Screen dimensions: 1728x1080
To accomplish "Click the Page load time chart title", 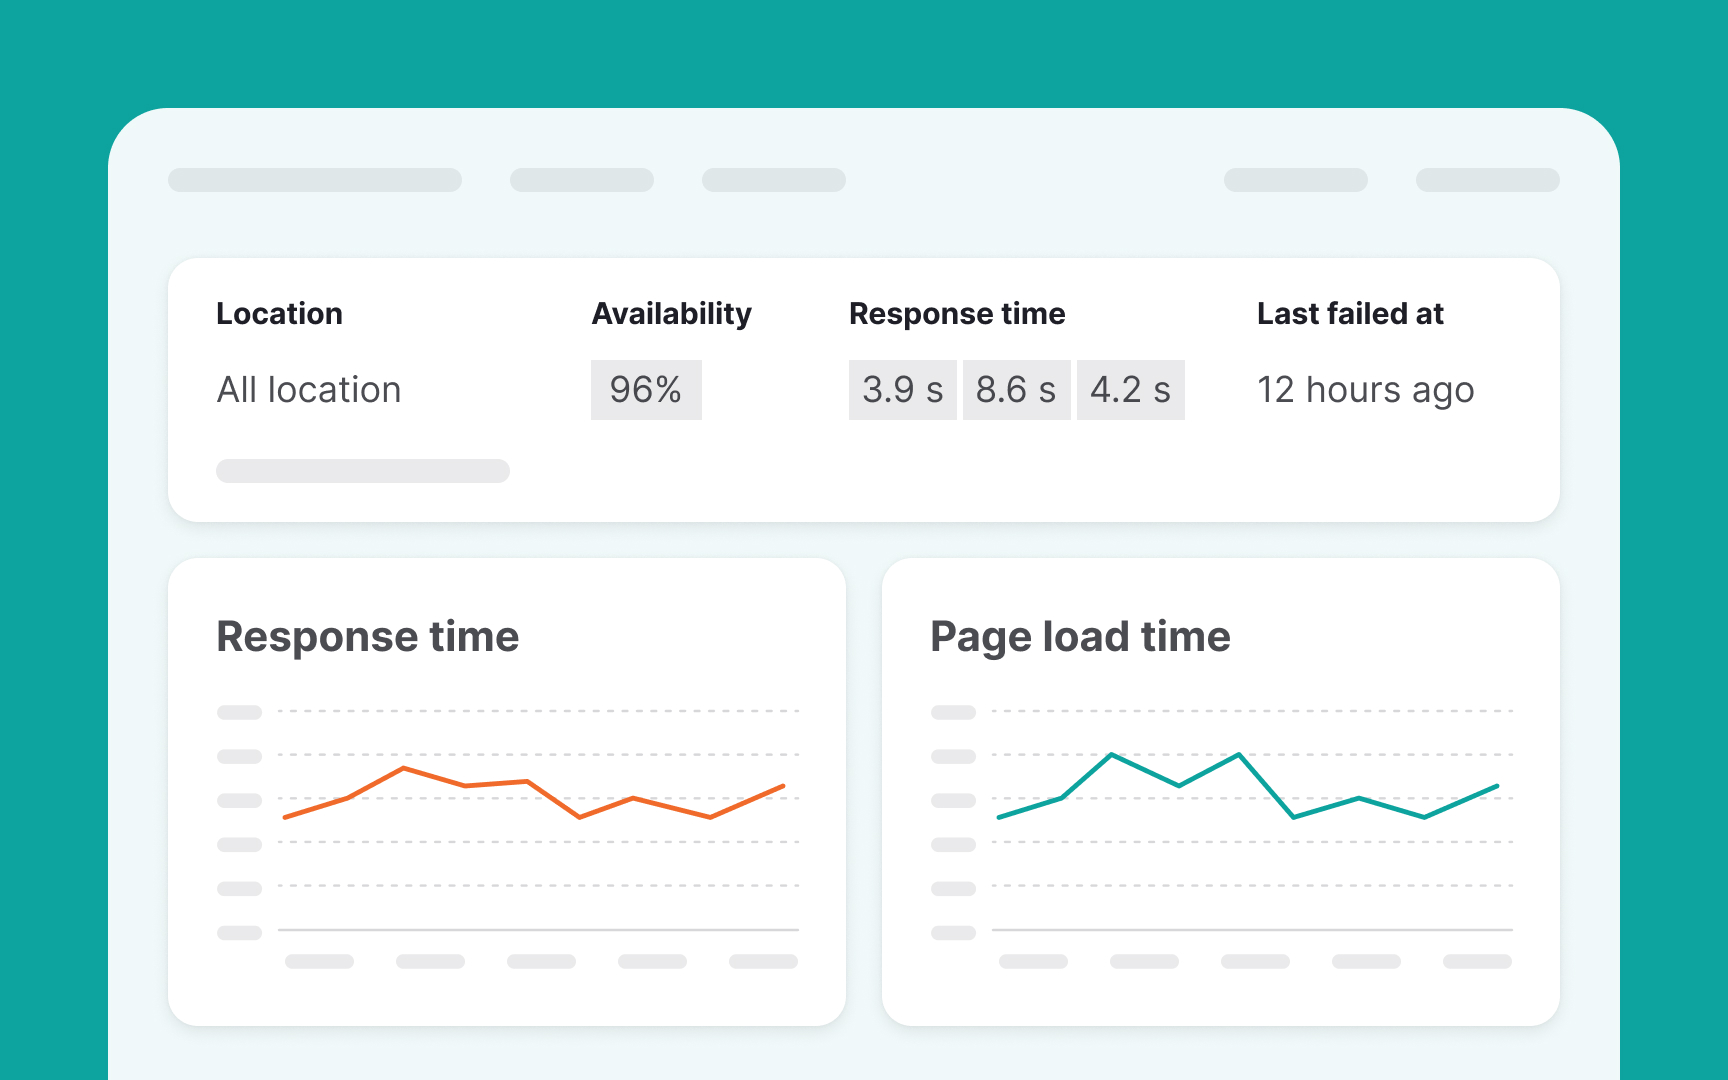I will pos(1080,637).
